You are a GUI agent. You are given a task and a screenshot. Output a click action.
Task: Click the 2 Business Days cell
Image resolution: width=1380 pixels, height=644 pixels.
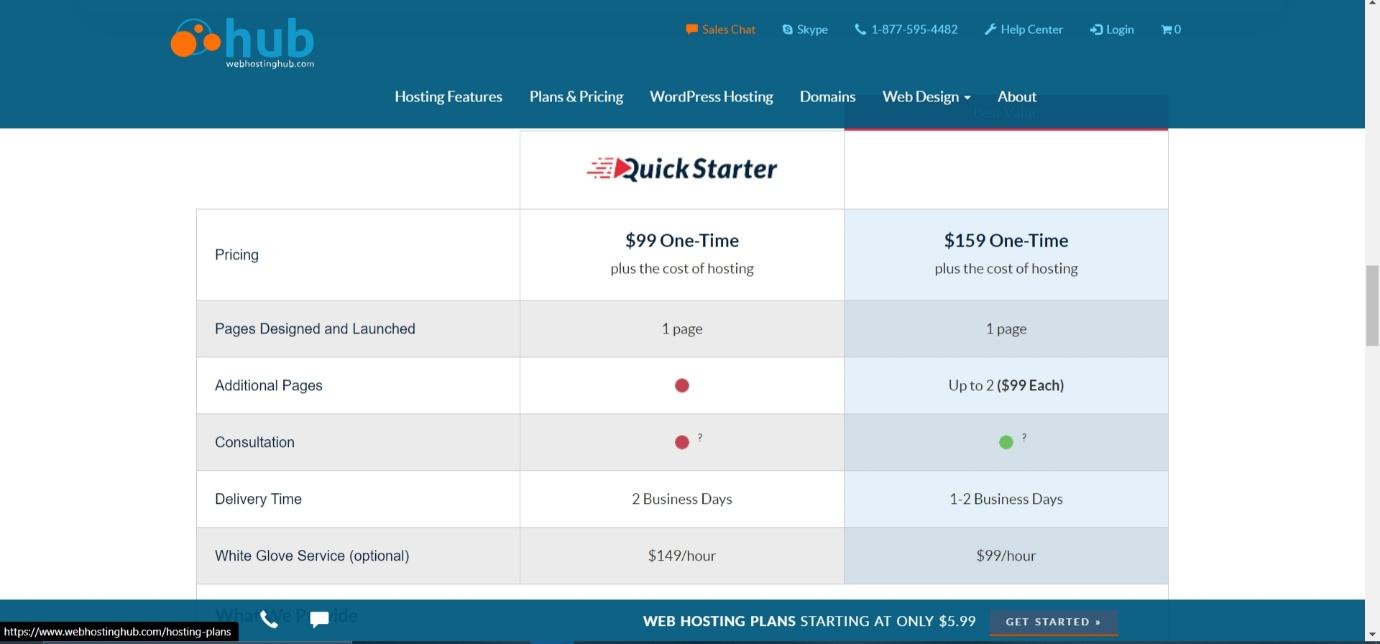coord(682,499)
